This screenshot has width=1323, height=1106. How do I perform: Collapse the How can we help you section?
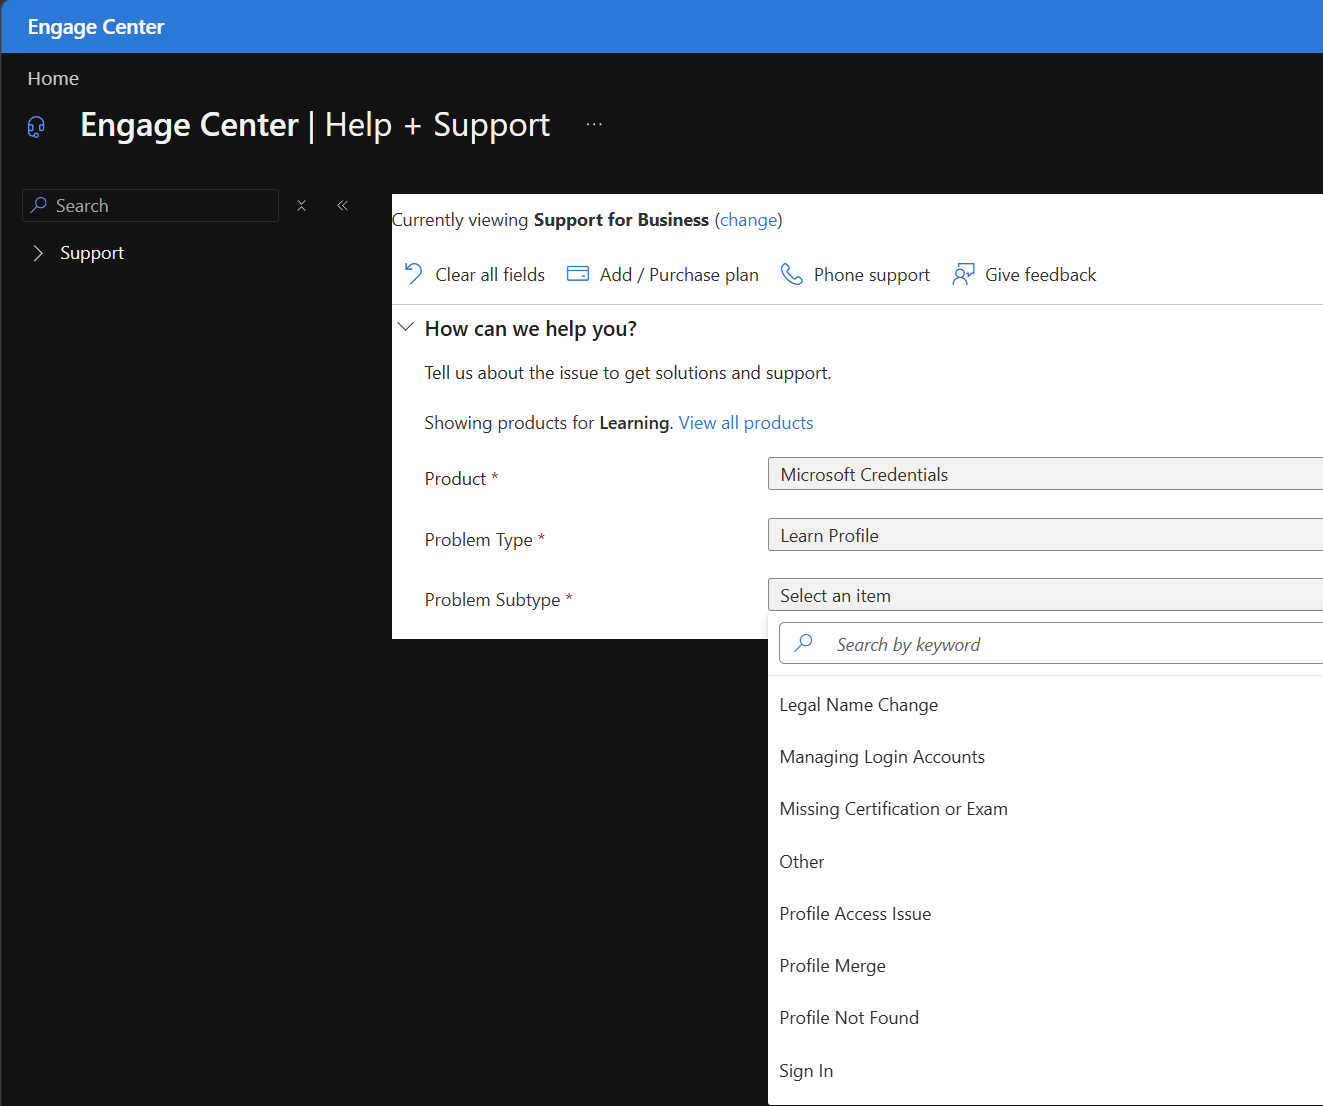(406, 327)
